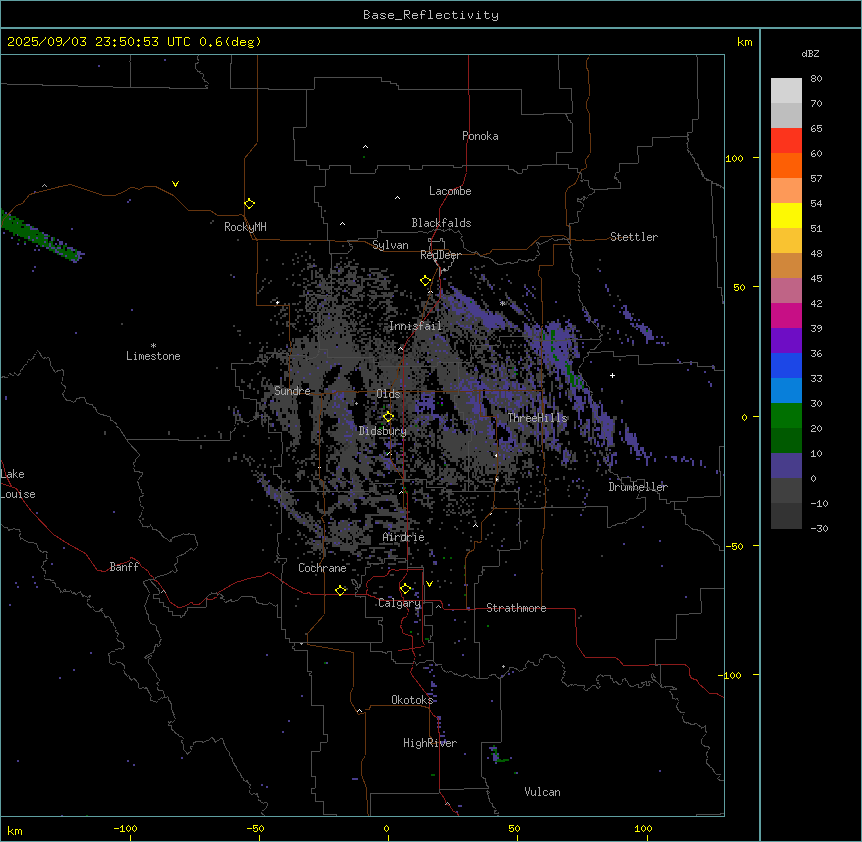Click the Innisfail town label
Image resolution: width=862 pixels, height=842 pixels.
pos(415,326)
